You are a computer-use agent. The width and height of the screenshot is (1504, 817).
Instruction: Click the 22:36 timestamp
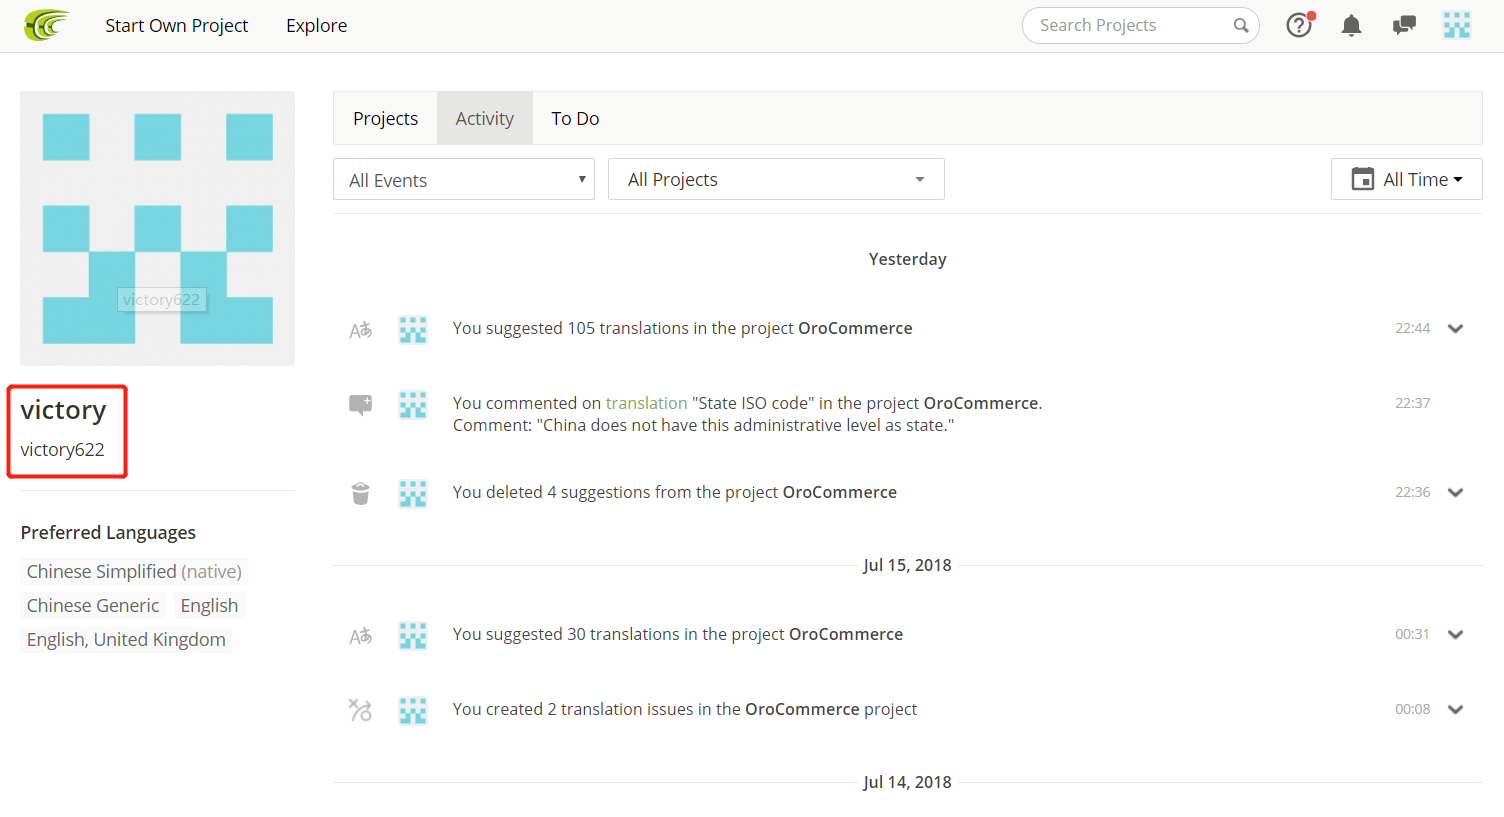1412,492
